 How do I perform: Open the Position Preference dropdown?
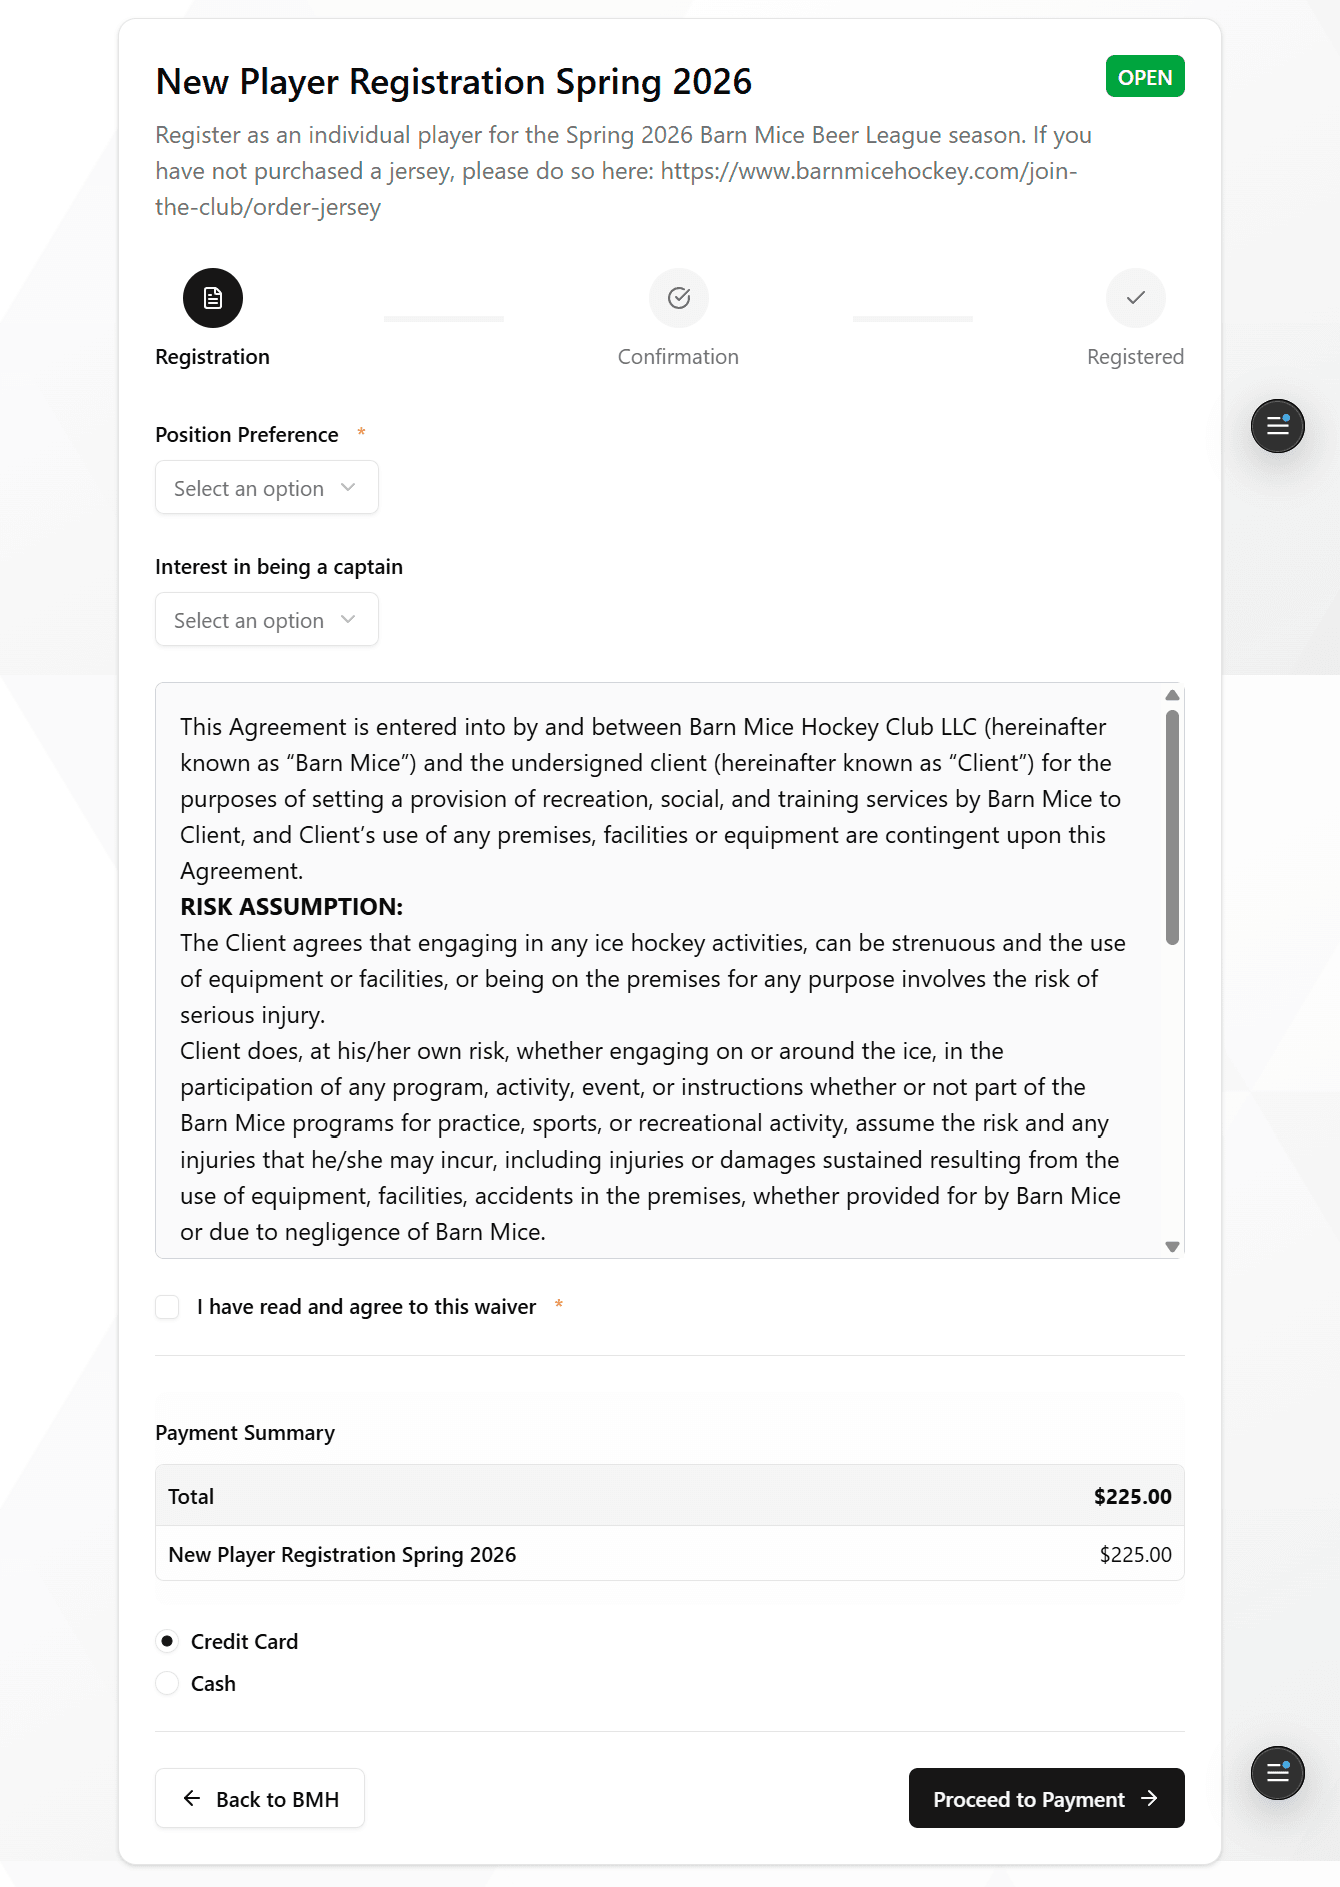coord(266,487)
